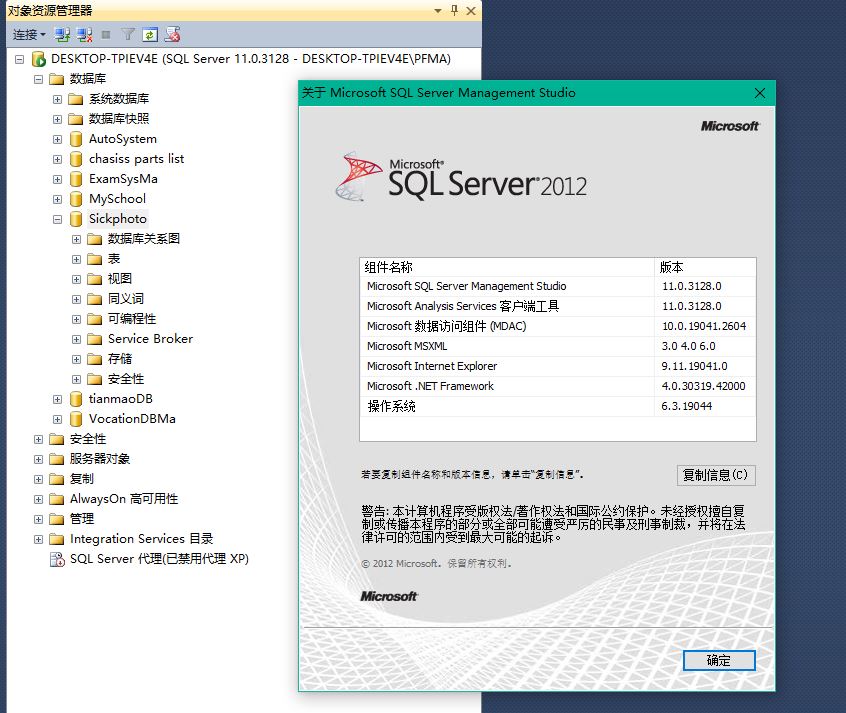Click the 确定 button in About dialog

[x=719, y=661]
